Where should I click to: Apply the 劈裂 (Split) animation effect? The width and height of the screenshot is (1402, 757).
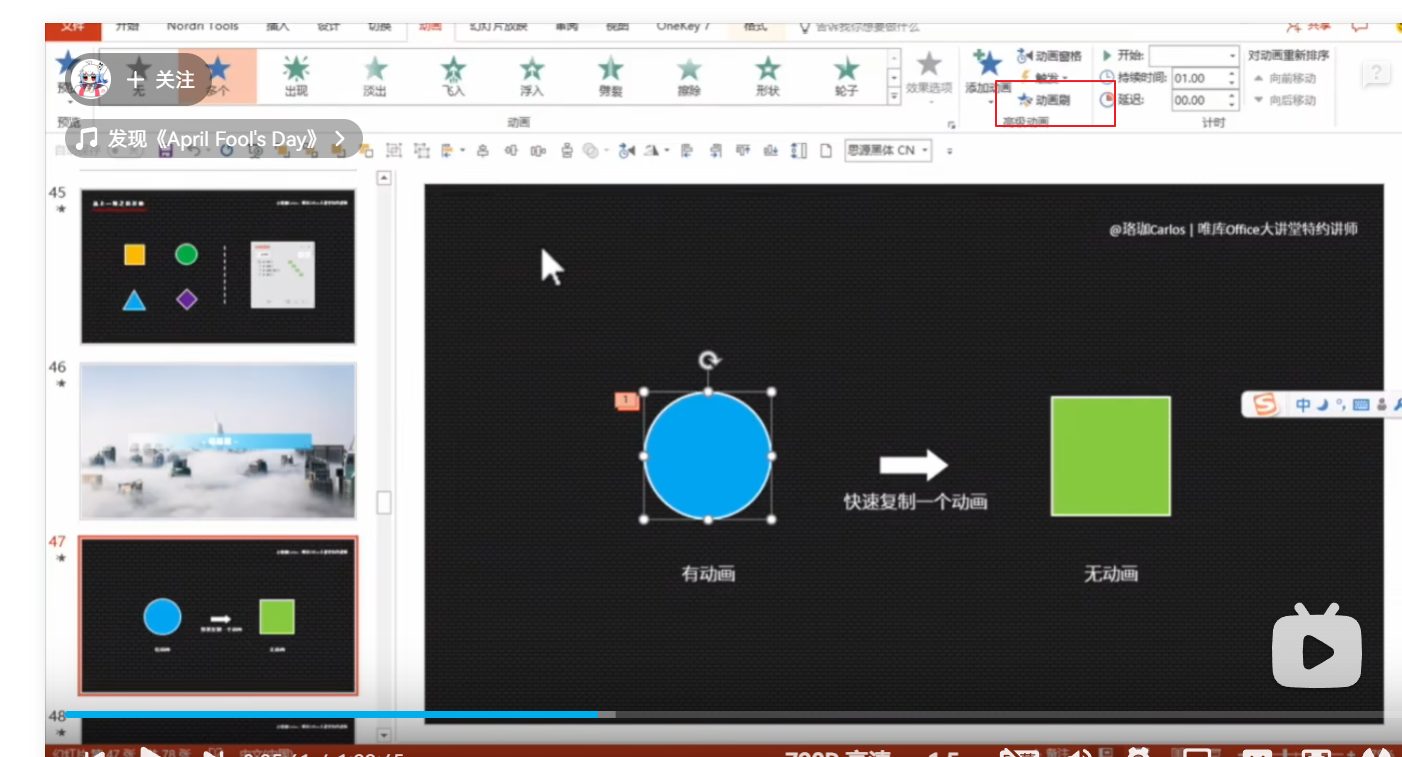610,76
